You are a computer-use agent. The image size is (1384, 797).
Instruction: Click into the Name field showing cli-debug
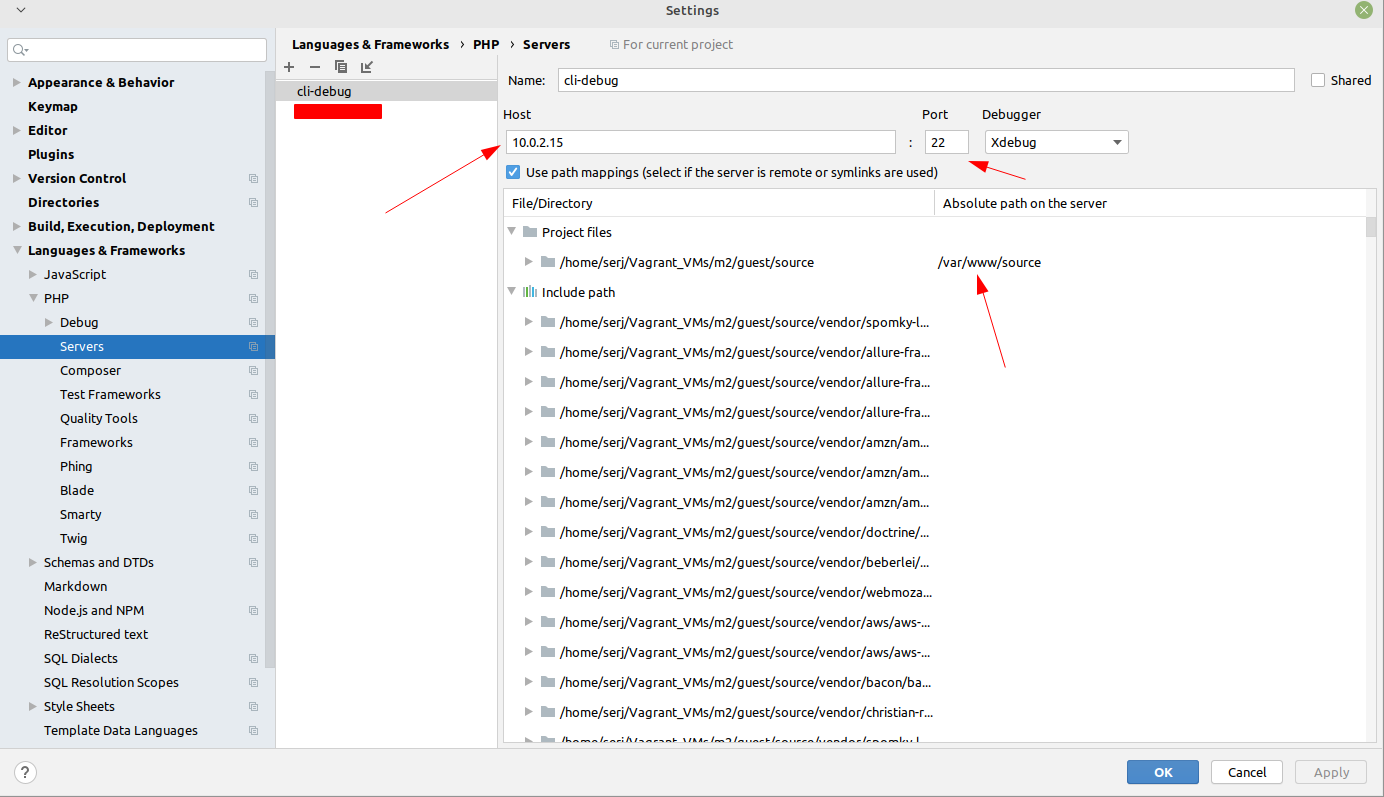click(x=926, y=80)
